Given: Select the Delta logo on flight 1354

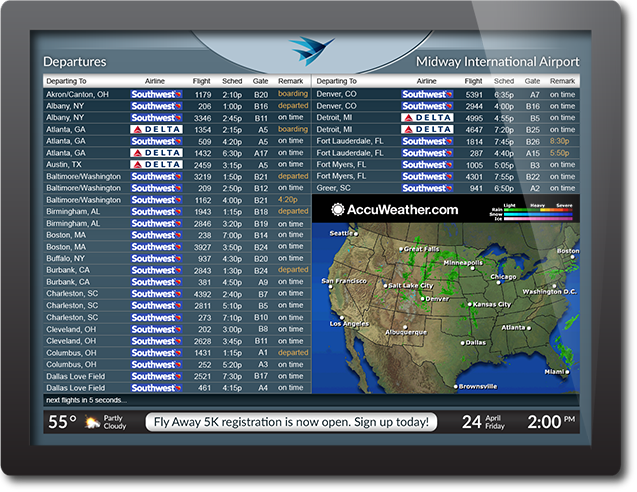Looking at the screenshot, I should point(156,130).
